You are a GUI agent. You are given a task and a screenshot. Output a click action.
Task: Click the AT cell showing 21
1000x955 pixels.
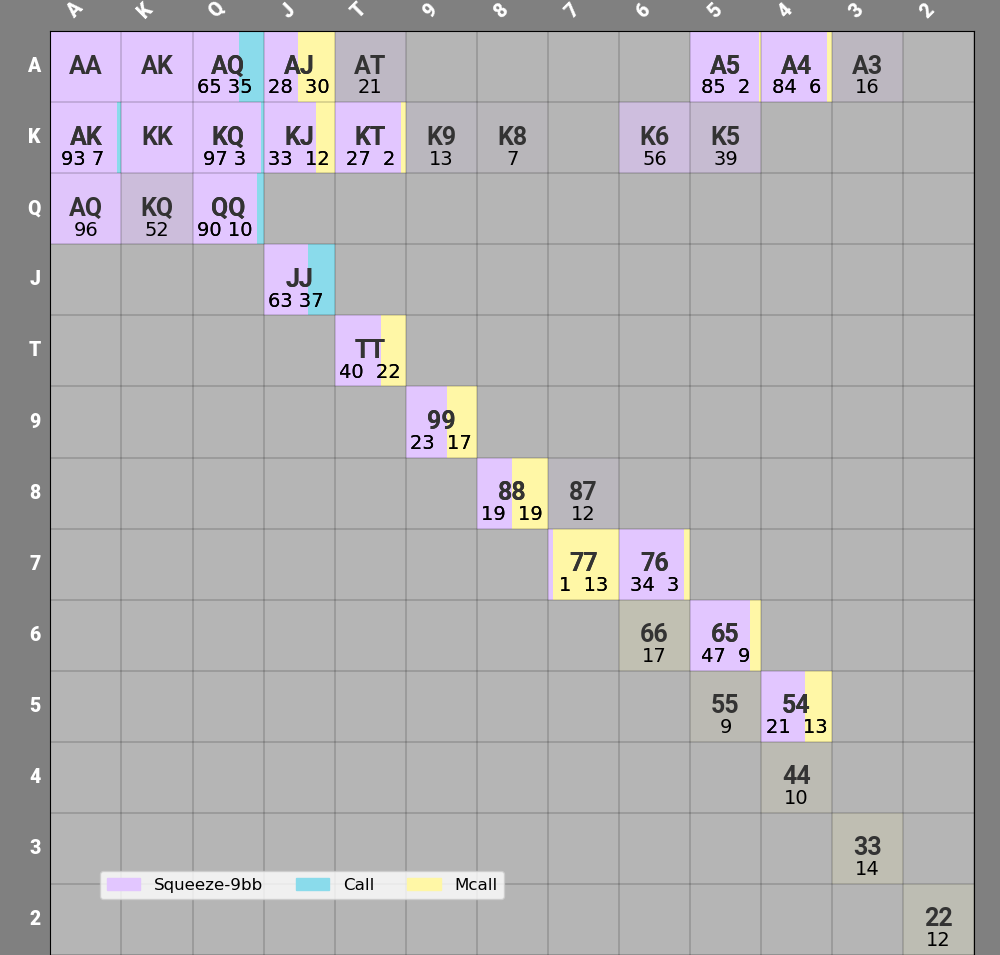370,67
